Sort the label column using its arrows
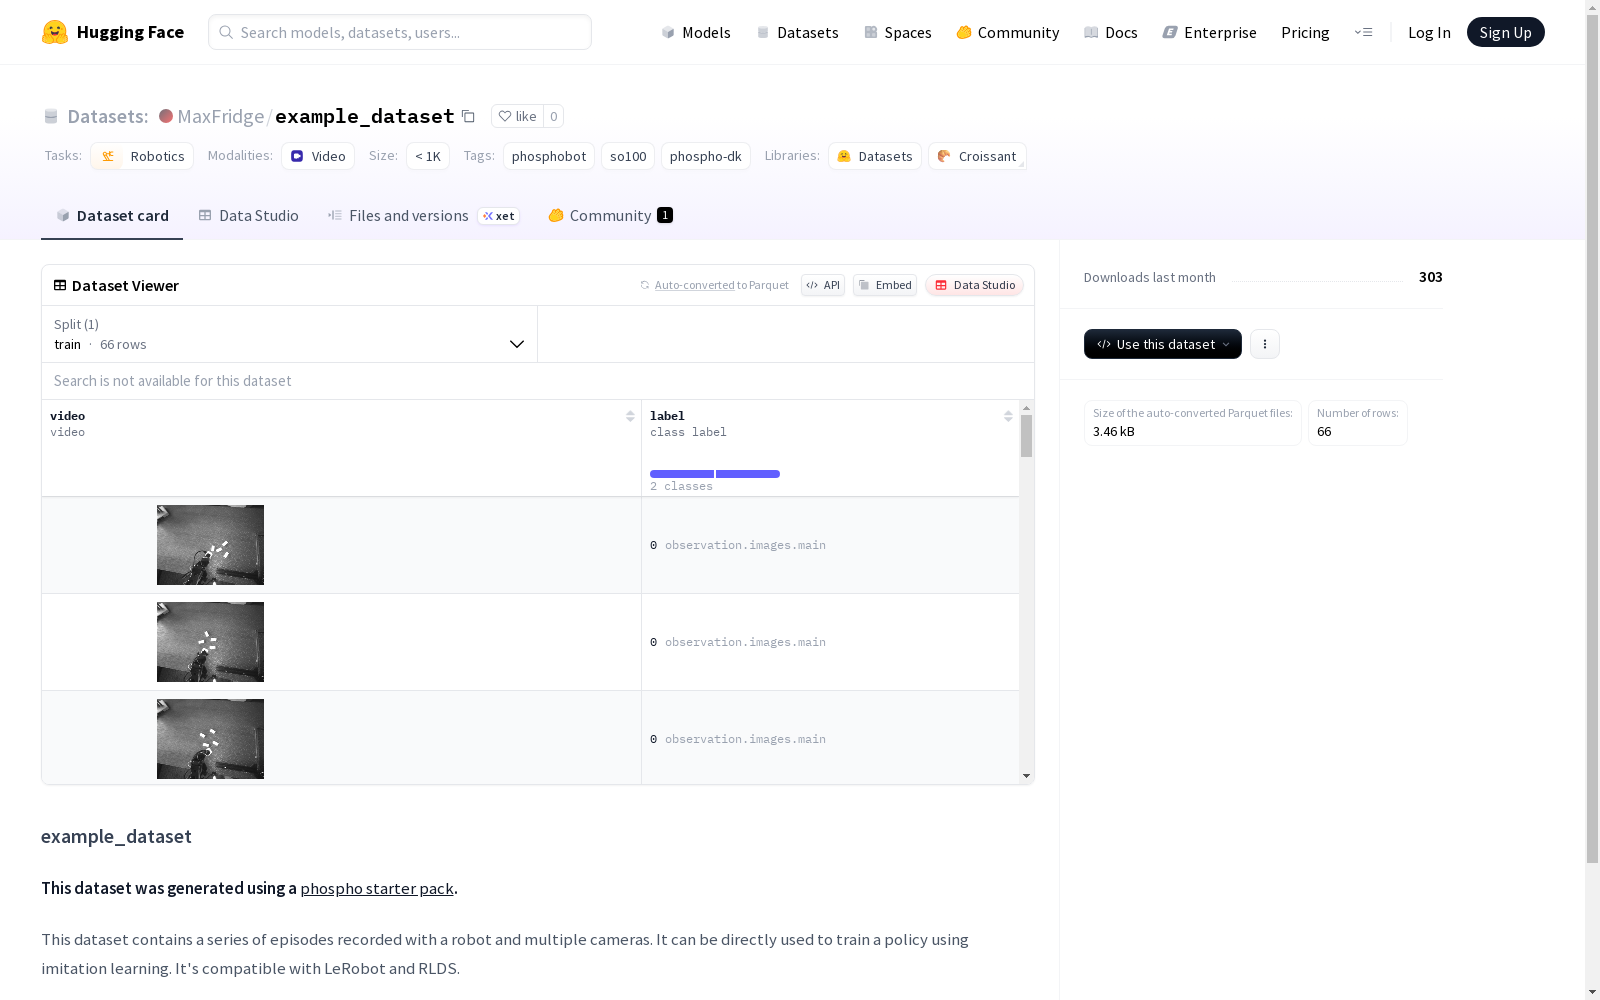Image resolution: width=1600 pixels, height=1000 pixels. [1008, 416]
